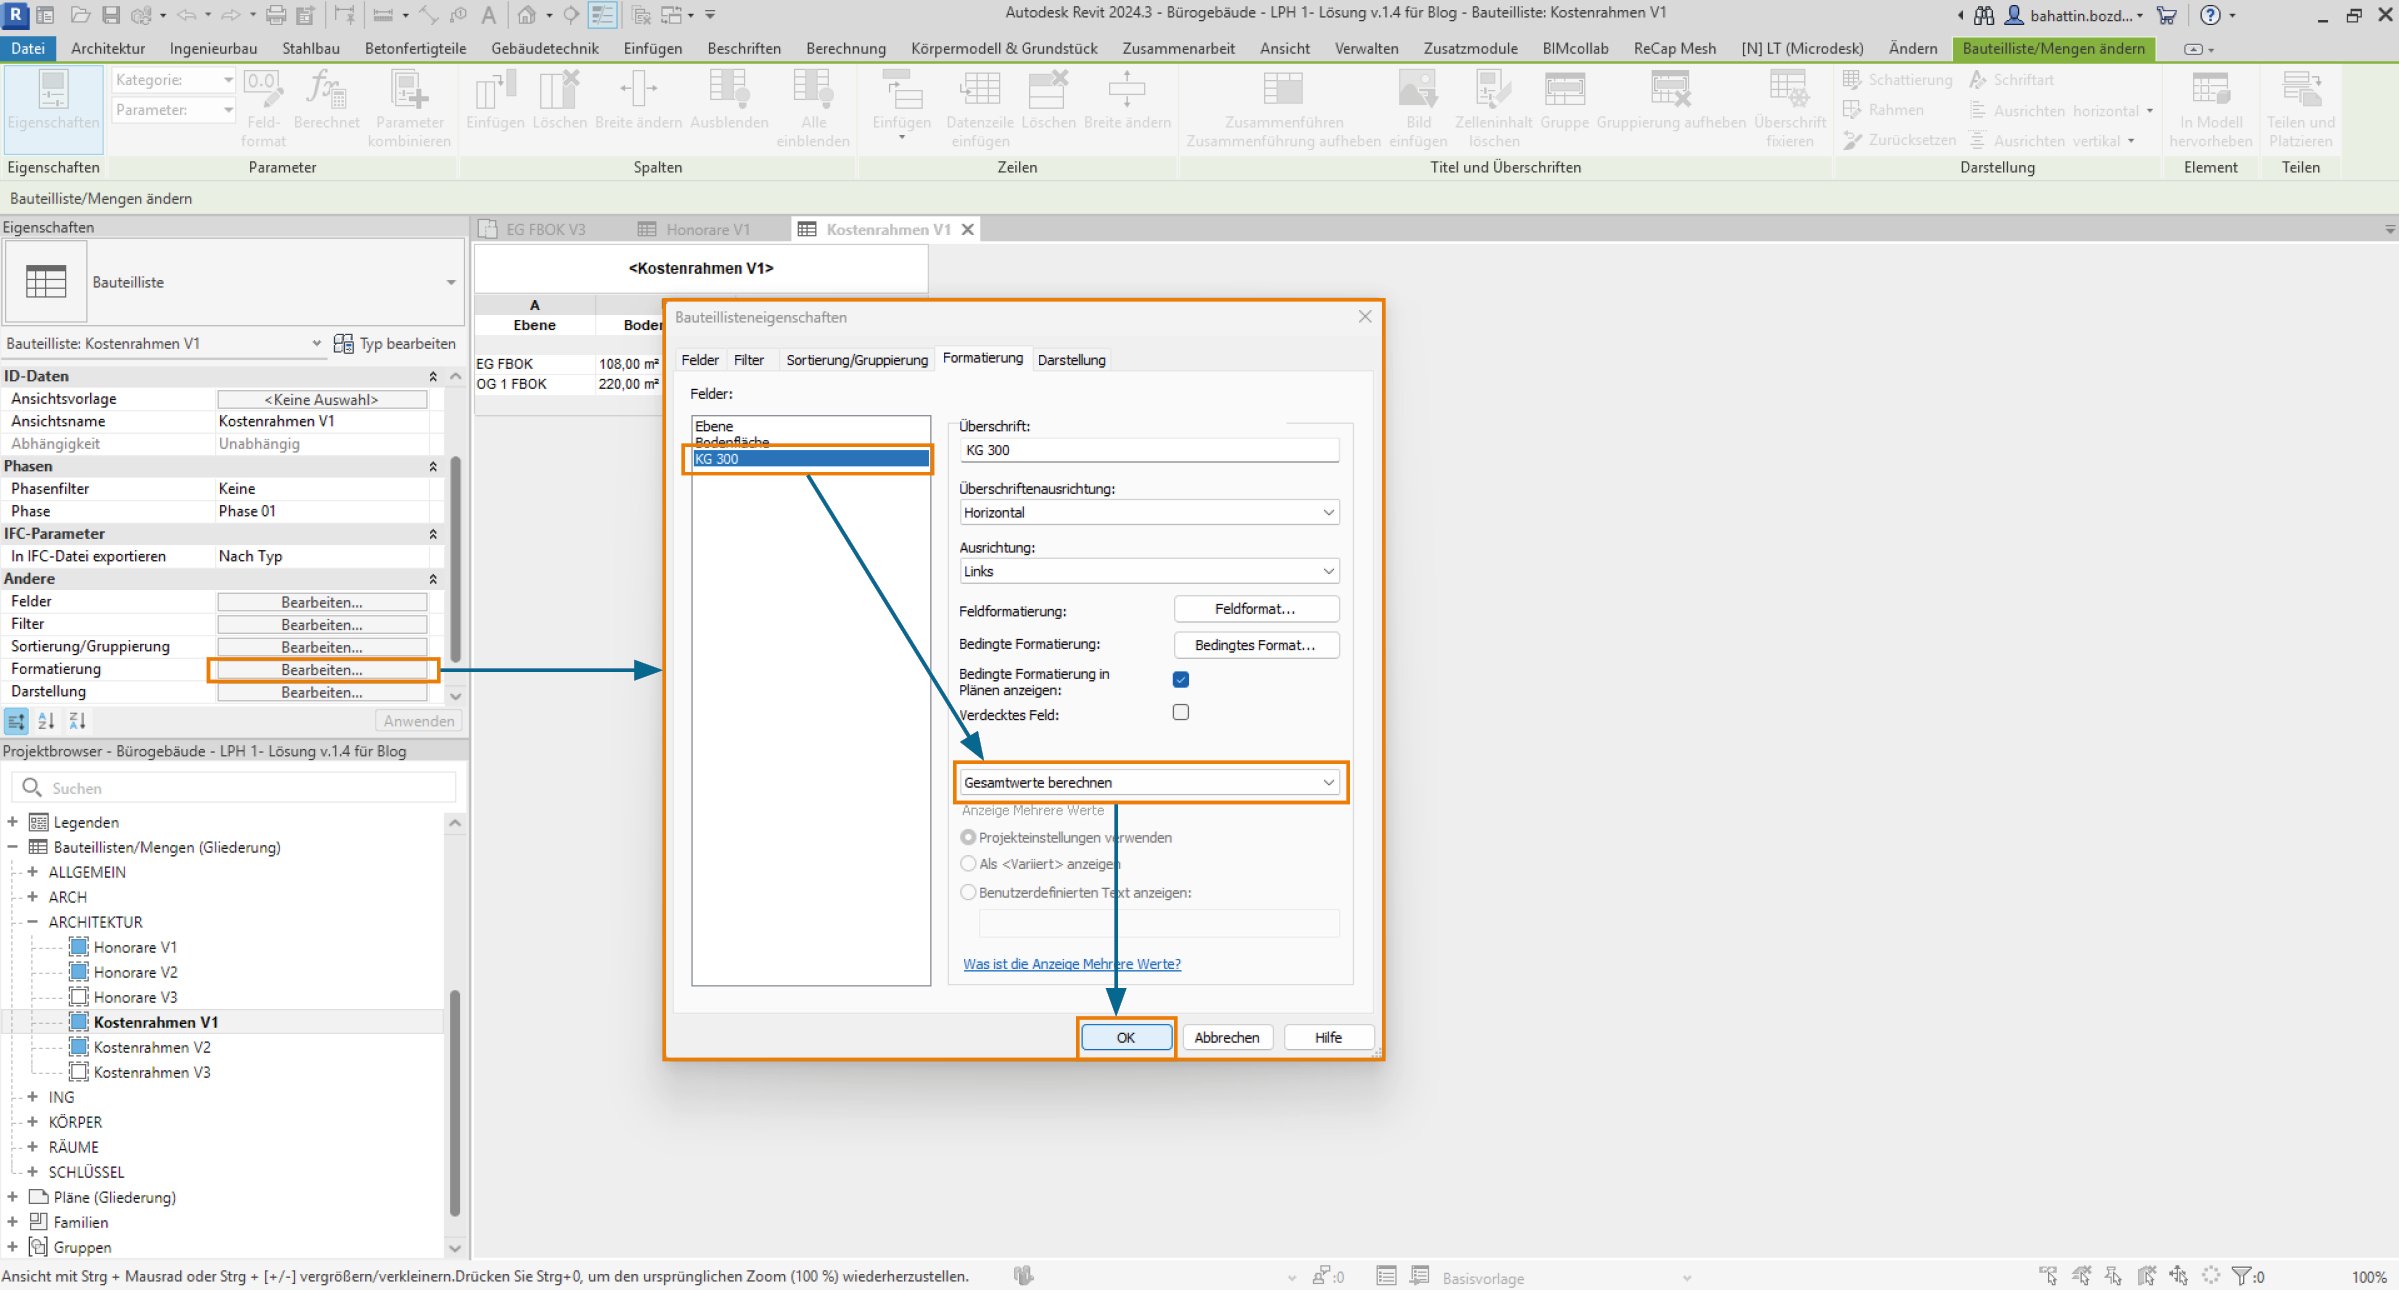Select Als <Variiert> anzeigen radio button
2399x1290 pixels.
pos(968,863)
